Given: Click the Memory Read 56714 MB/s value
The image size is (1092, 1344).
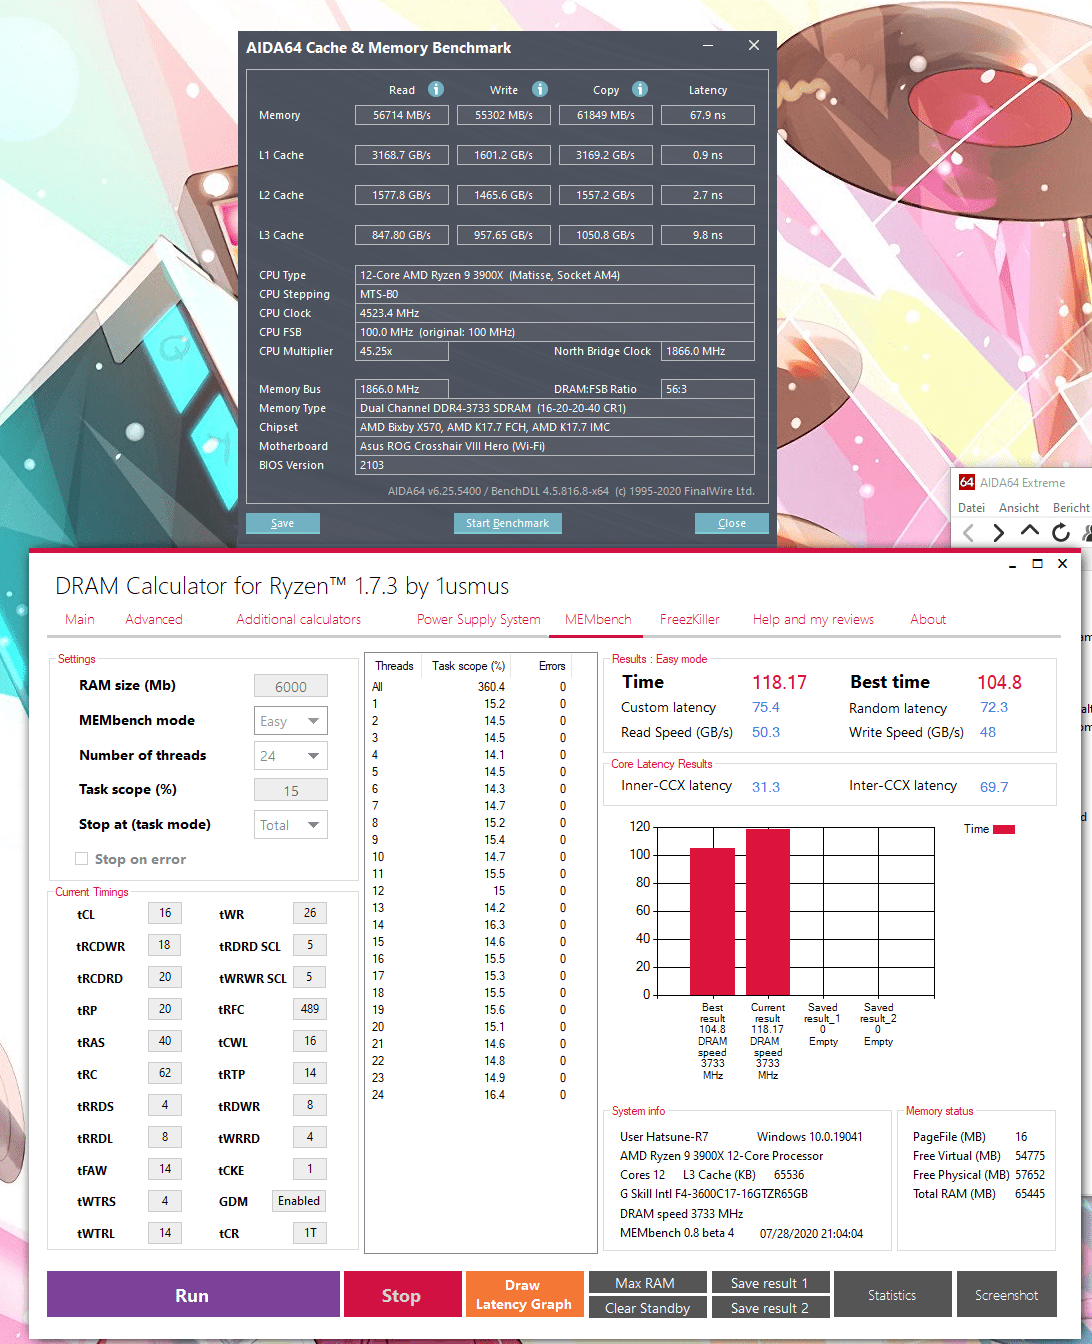Looking at the screenshot, I should click(x=402, y=115).
